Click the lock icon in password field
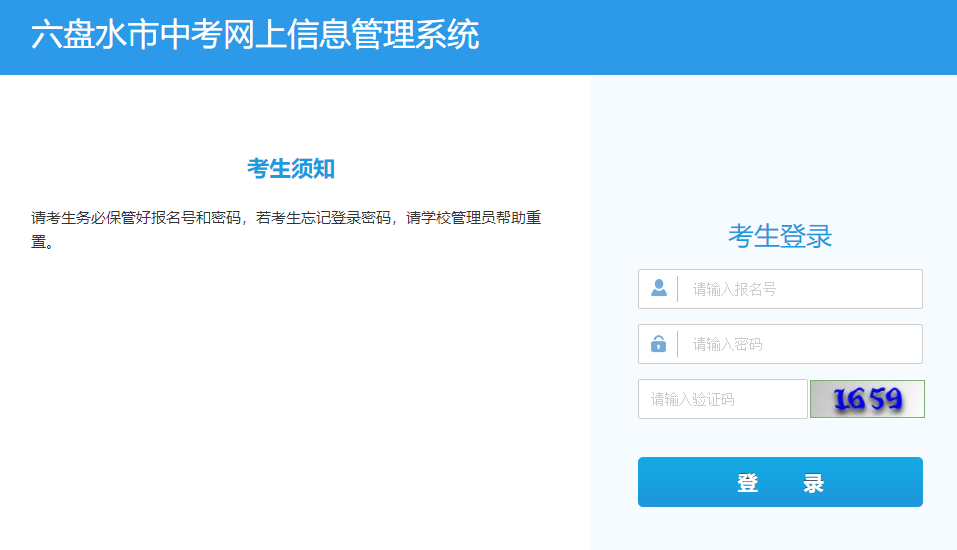 (658, 344)
